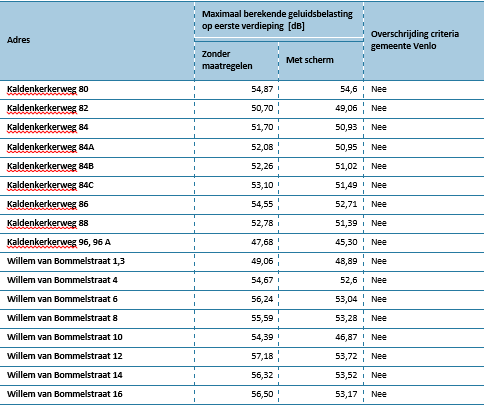Click the value 51,70

262,127
